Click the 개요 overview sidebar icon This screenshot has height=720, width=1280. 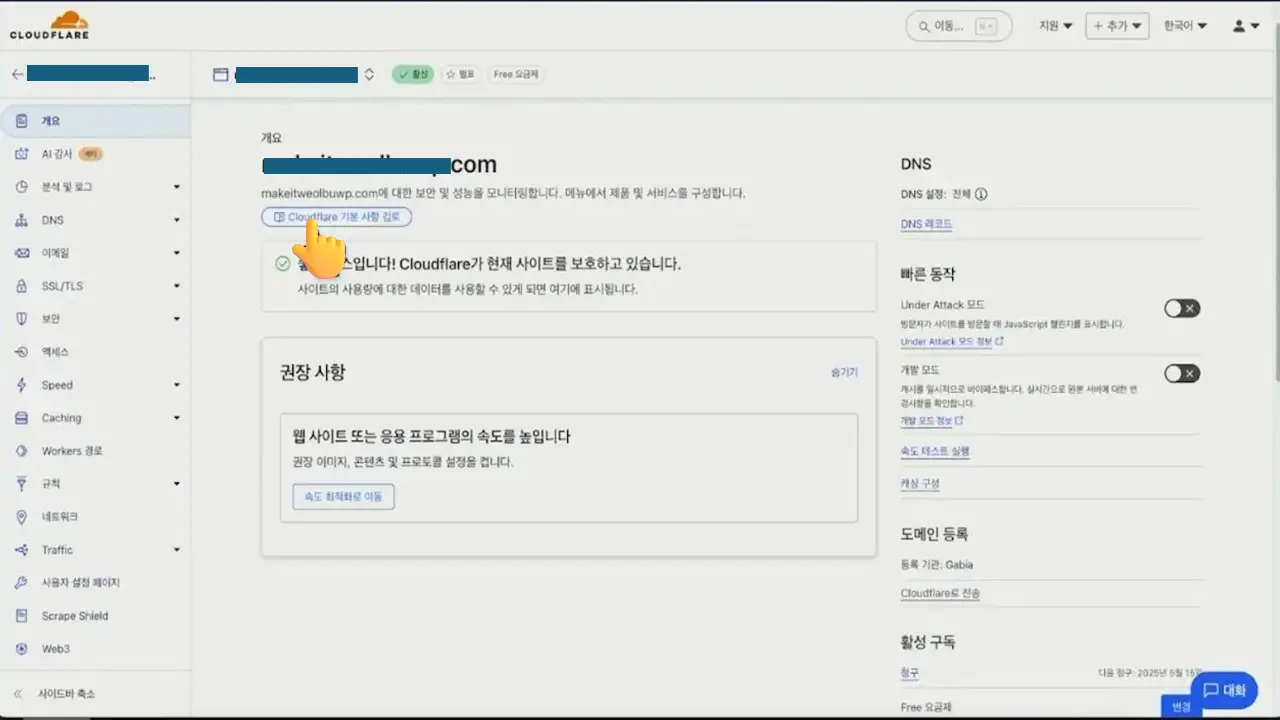point(21,121)
